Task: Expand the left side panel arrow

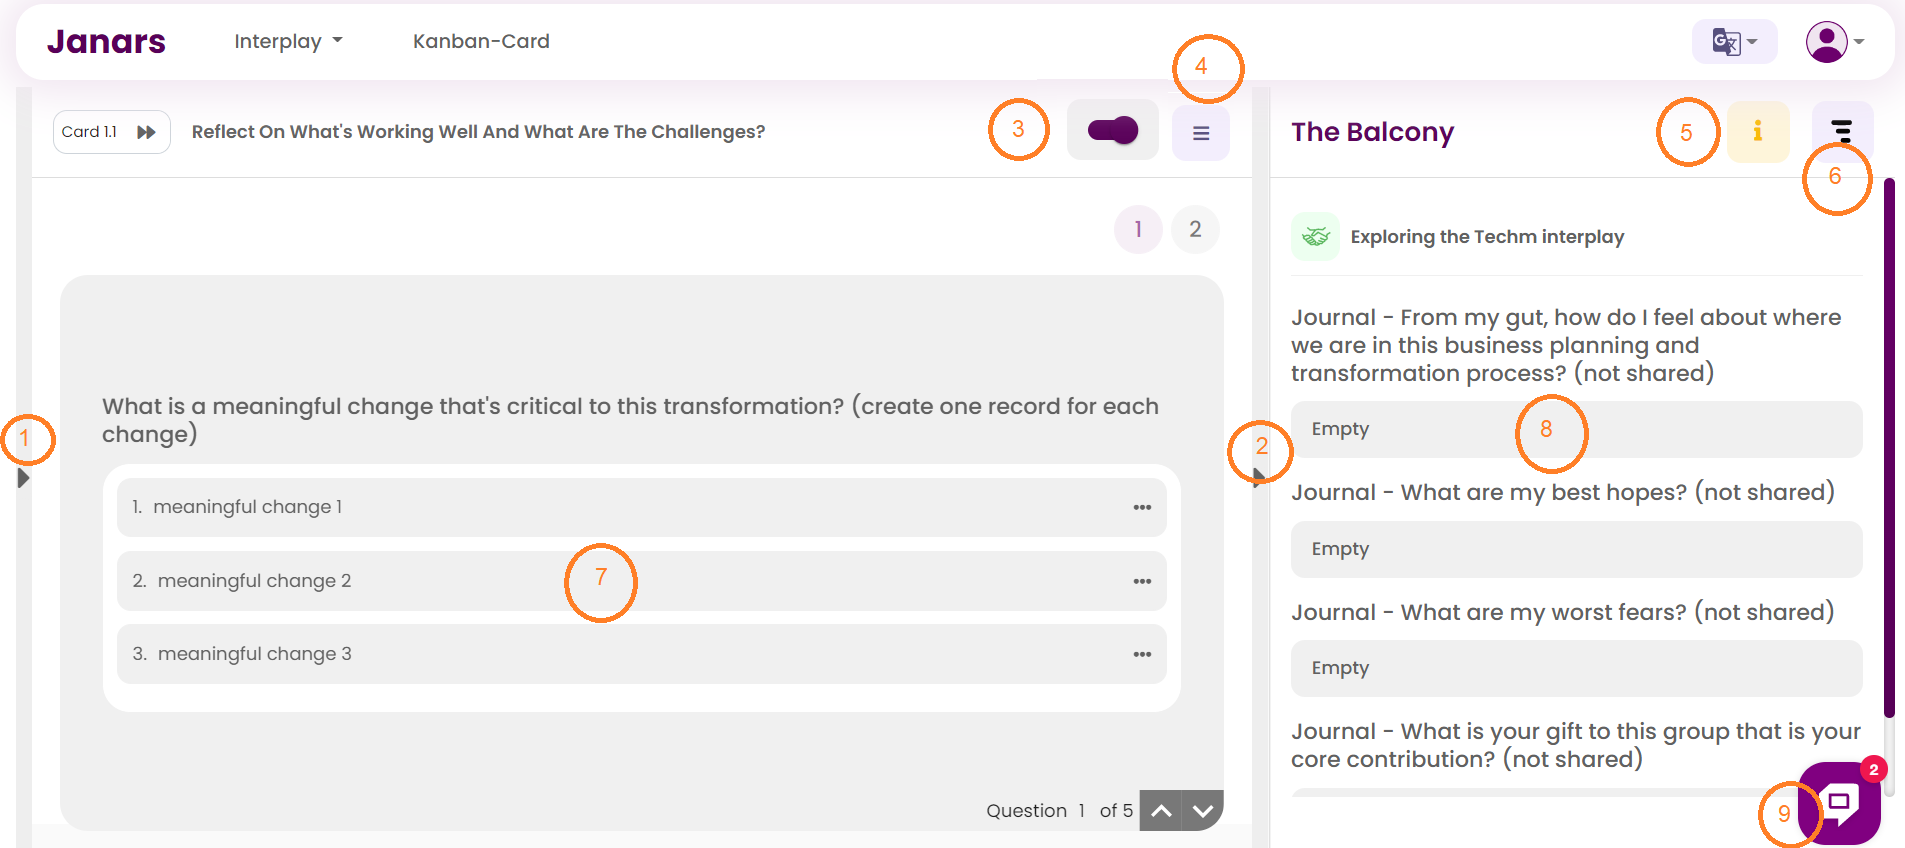Action: tap(24, 478)
